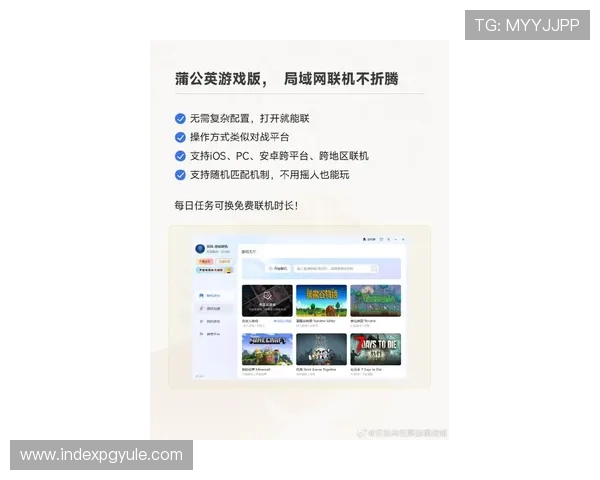Viewport: 600px width, 480px height.
Task: Click the Terraria caption under its thumbnail
Action: coord(363,321)
